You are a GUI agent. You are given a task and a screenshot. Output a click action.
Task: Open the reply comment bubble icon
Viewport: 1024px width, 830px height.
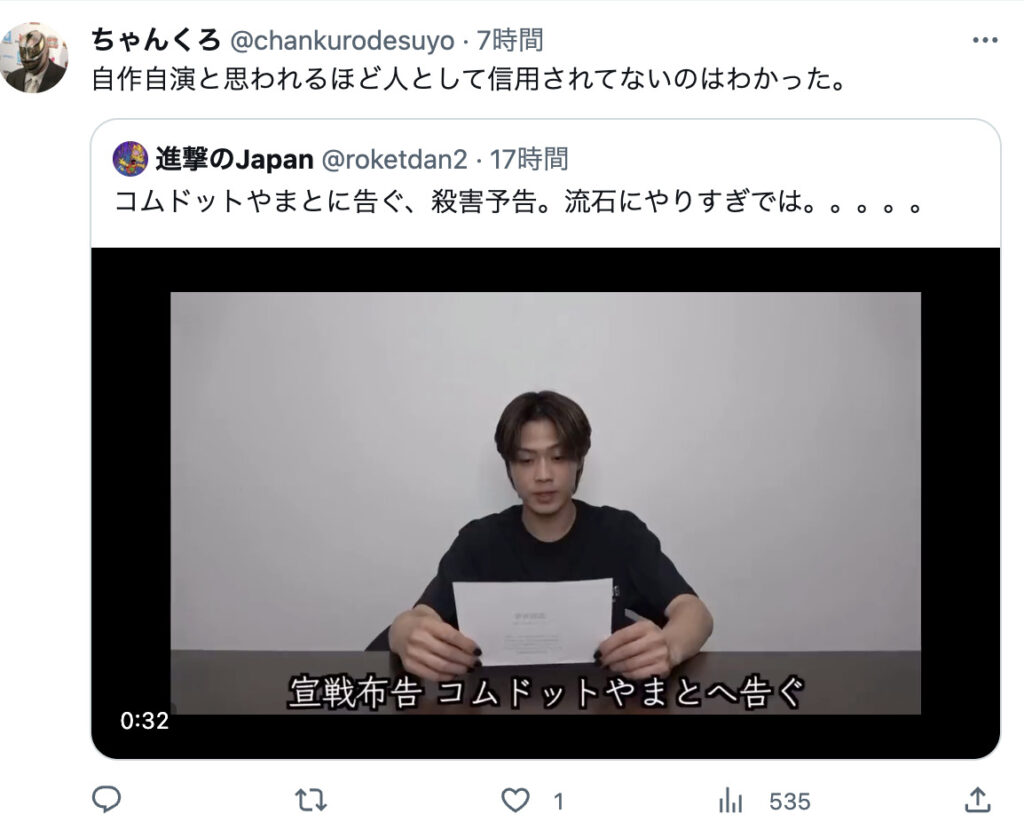[106, 799]
